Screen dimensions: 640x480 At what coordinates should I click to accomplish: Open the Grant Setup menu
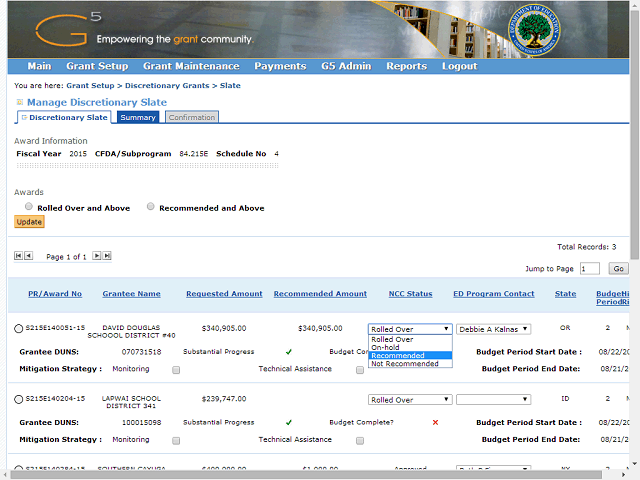[x=97, y=66]
